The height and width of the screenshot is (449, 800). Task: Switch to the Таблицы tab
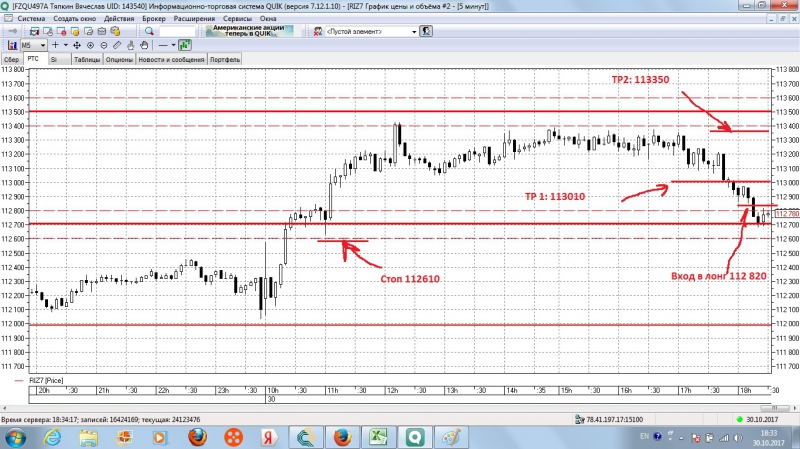[87, 60]
